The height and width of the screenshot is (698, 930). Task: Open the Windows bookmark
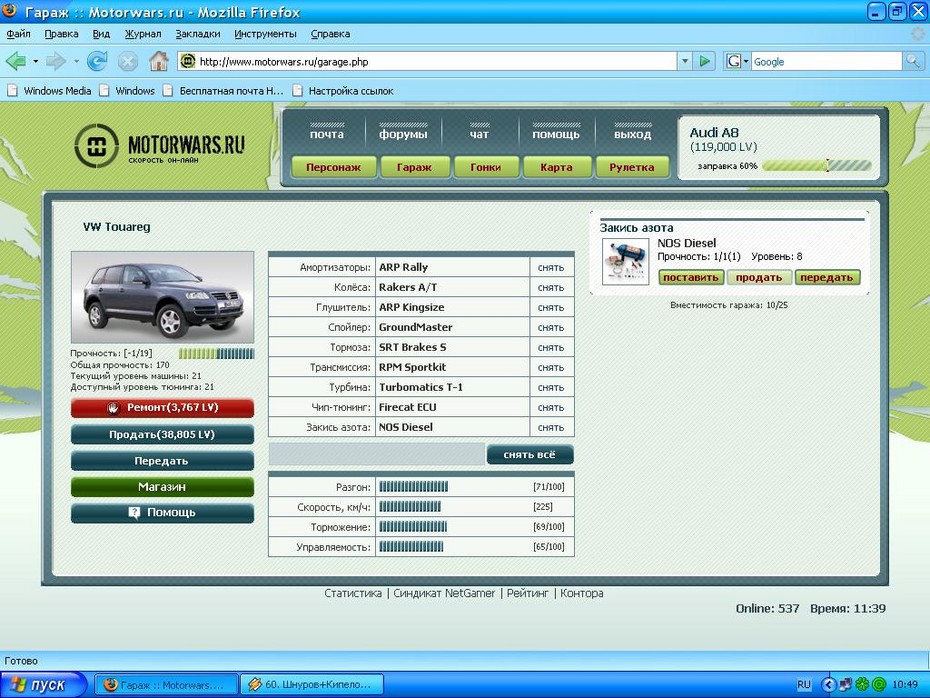(127, 91)
